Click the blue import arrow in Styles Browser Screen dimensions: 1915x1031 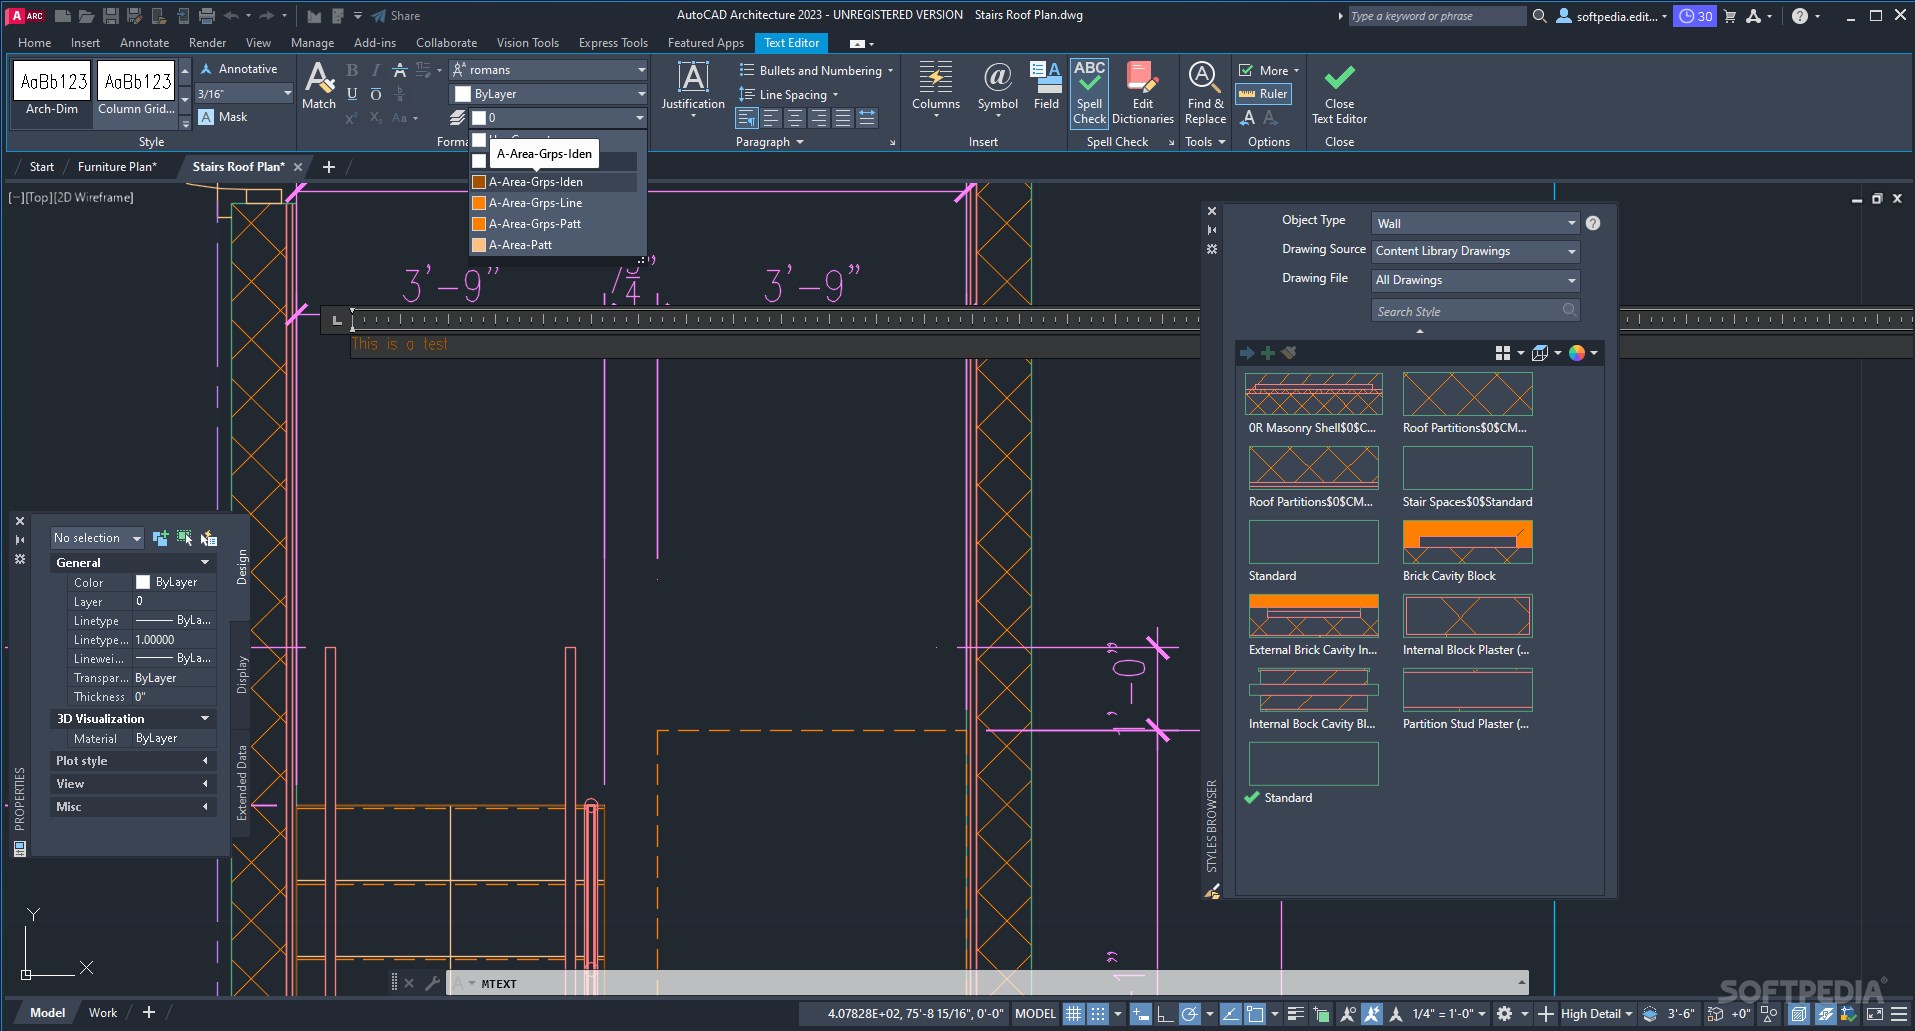pyautogui.click(x=1247, y=353)
